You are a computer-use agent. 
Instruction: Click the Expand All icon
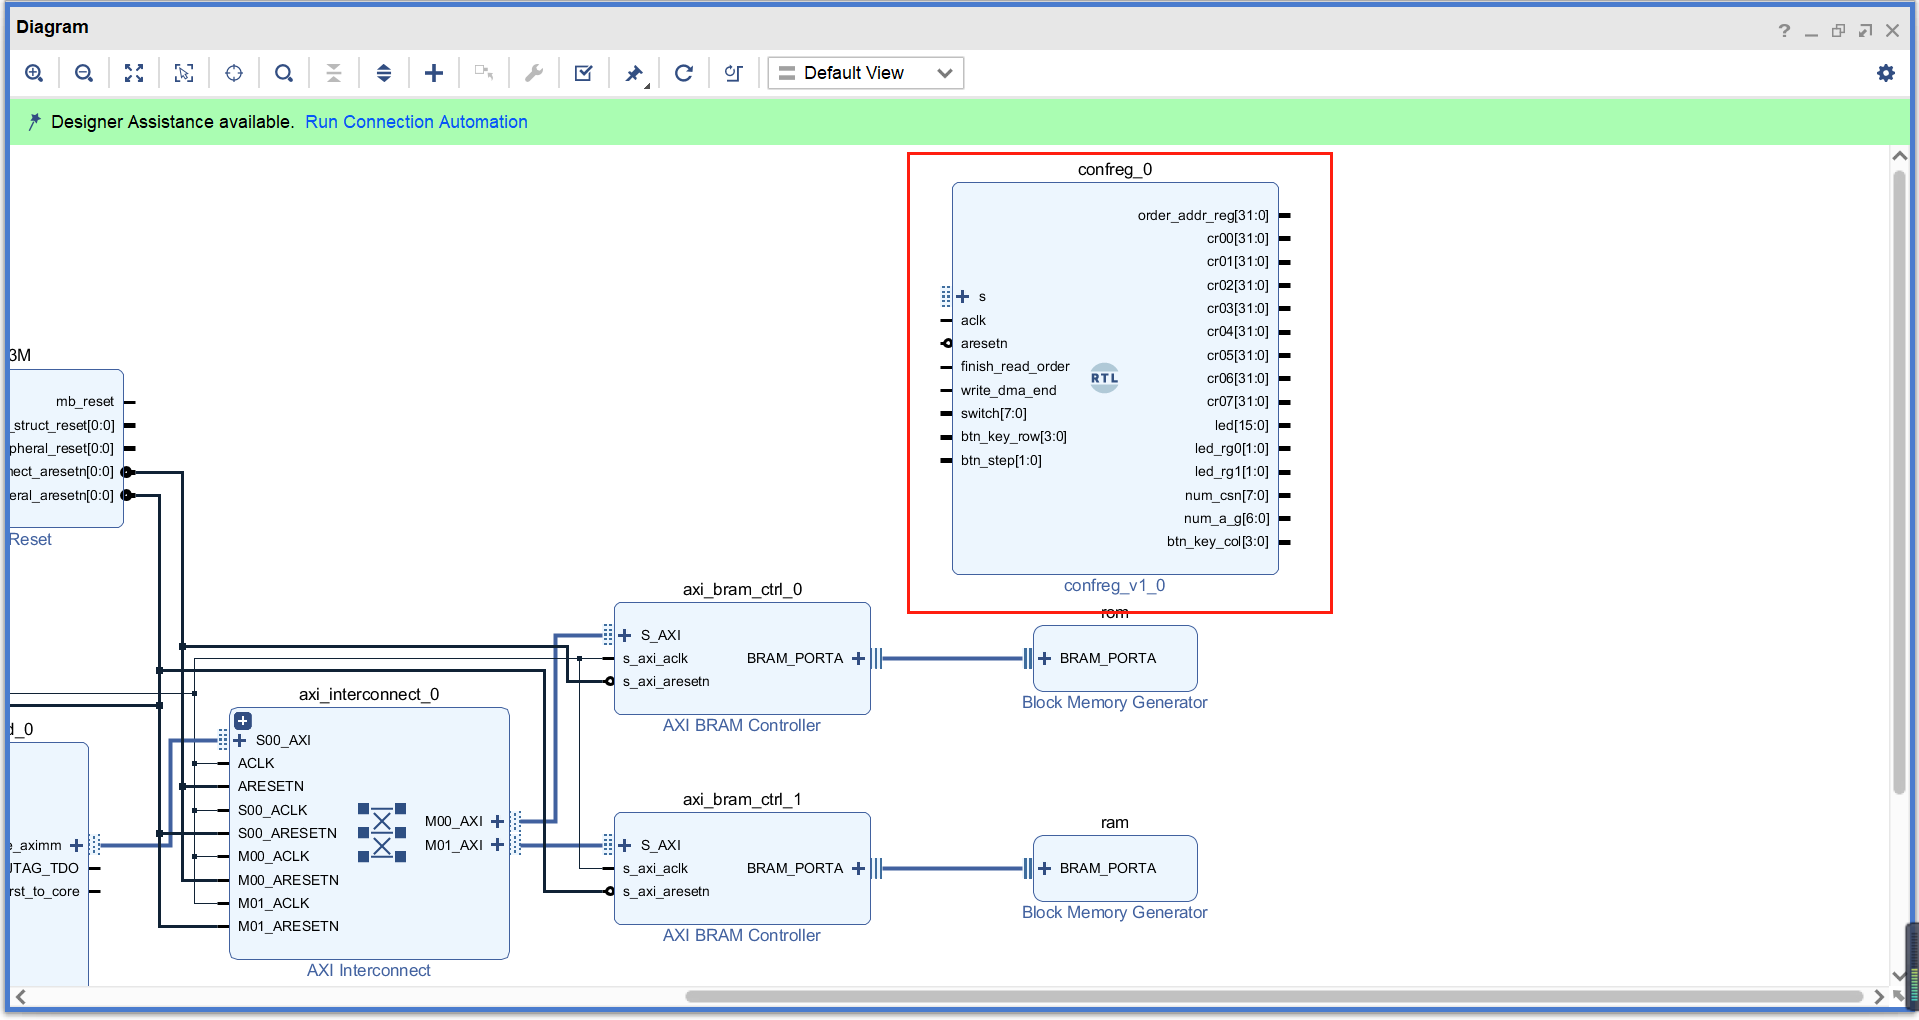[x=384, y=73]
